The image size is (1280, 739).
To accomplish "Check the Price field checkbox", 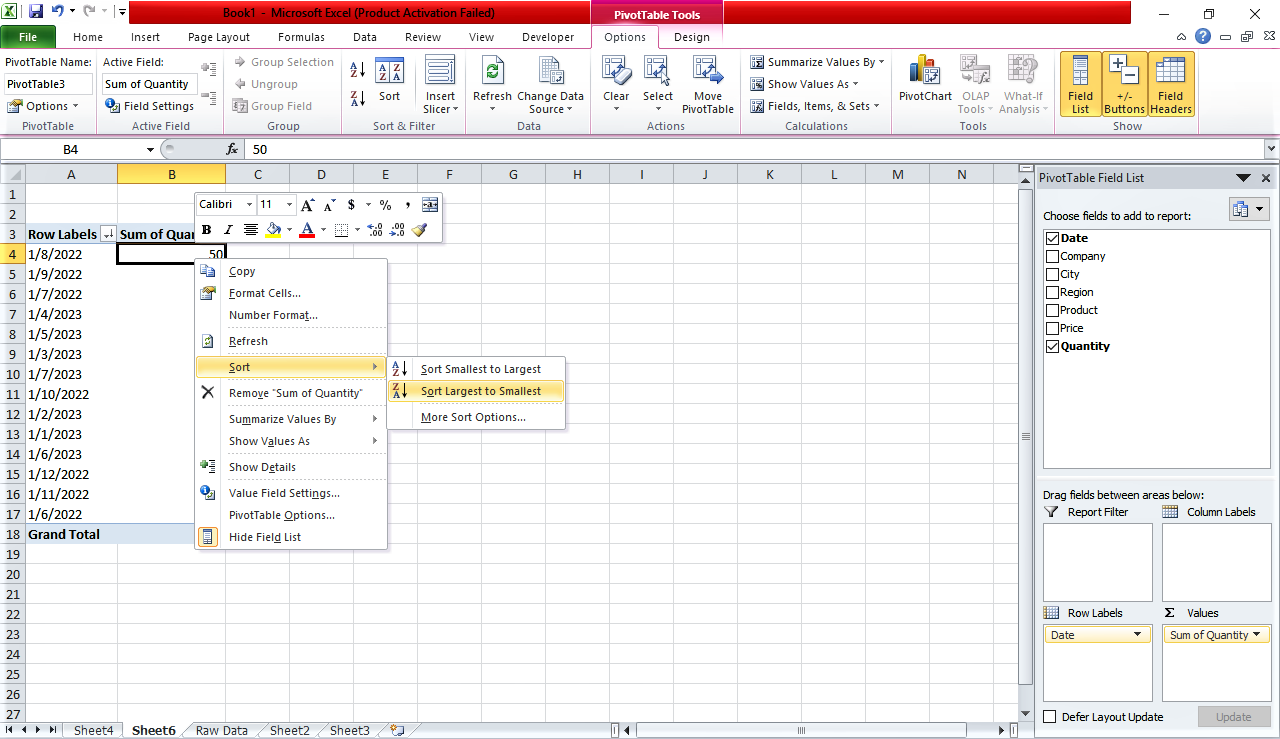I will [1052, 328].
